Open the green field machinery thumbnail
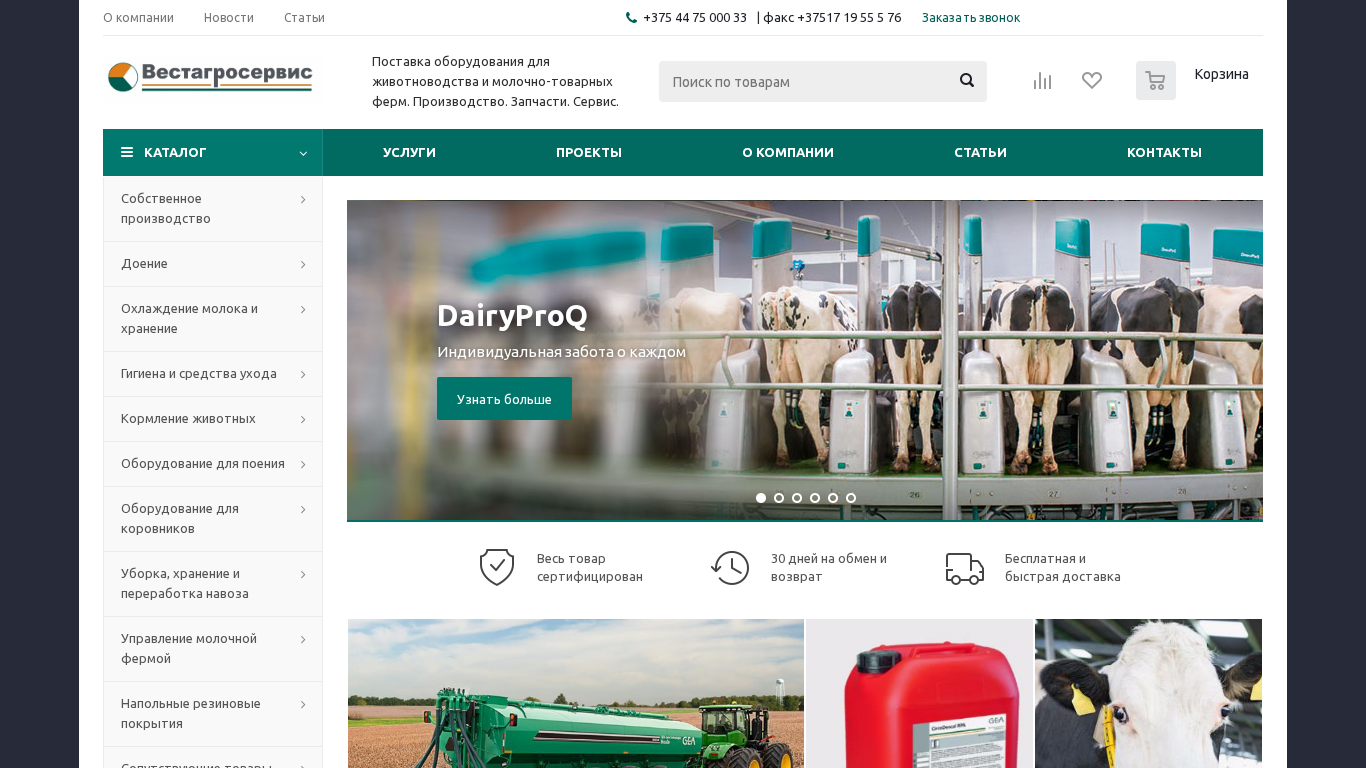The height and width of the screenshot is (768, 1366). (576, 693)
